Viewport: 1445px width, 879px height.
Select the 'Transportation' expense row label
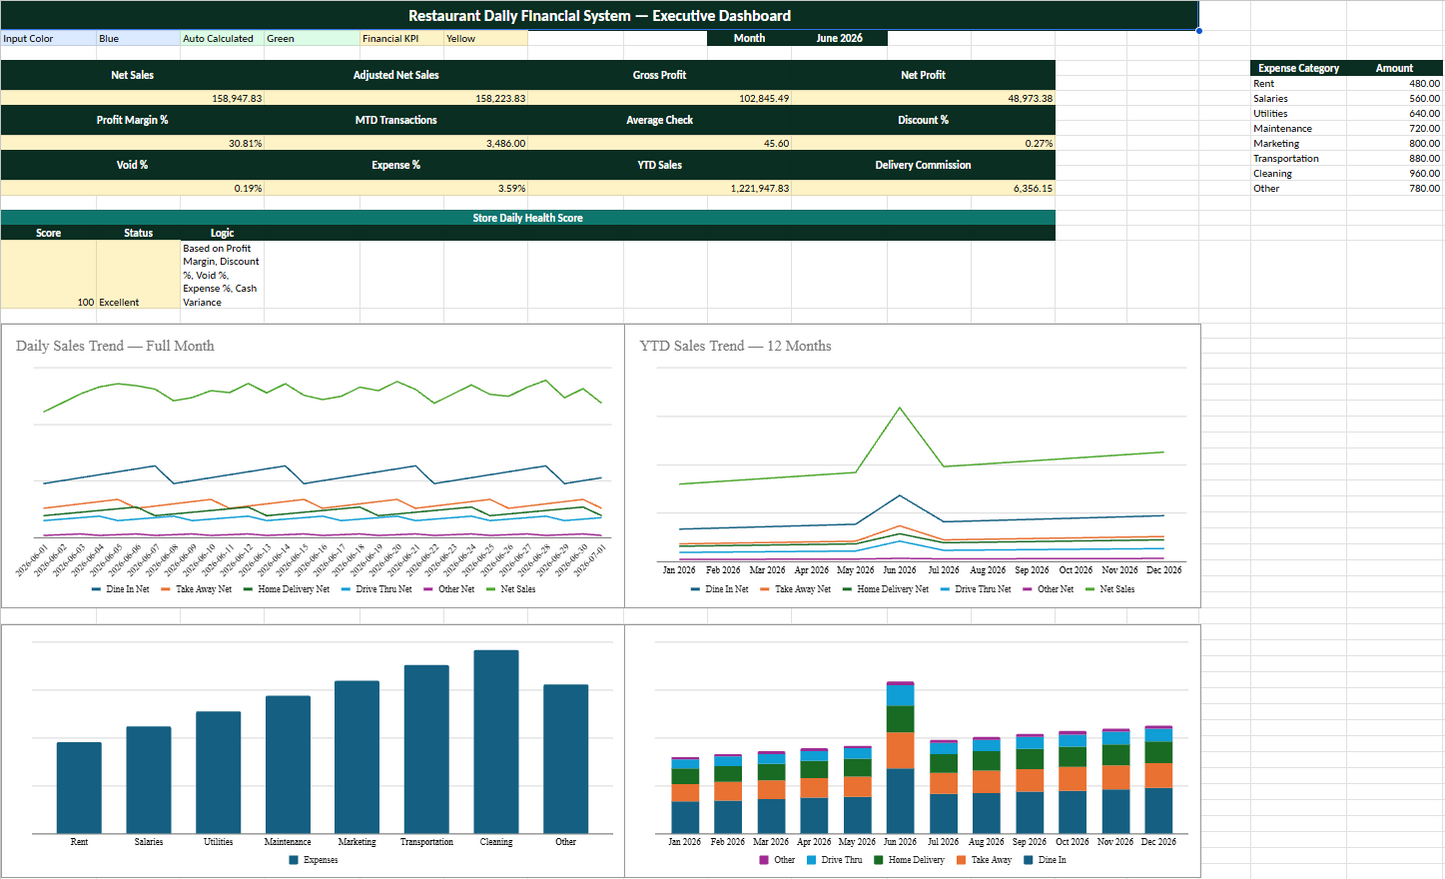pos(1298,158)
